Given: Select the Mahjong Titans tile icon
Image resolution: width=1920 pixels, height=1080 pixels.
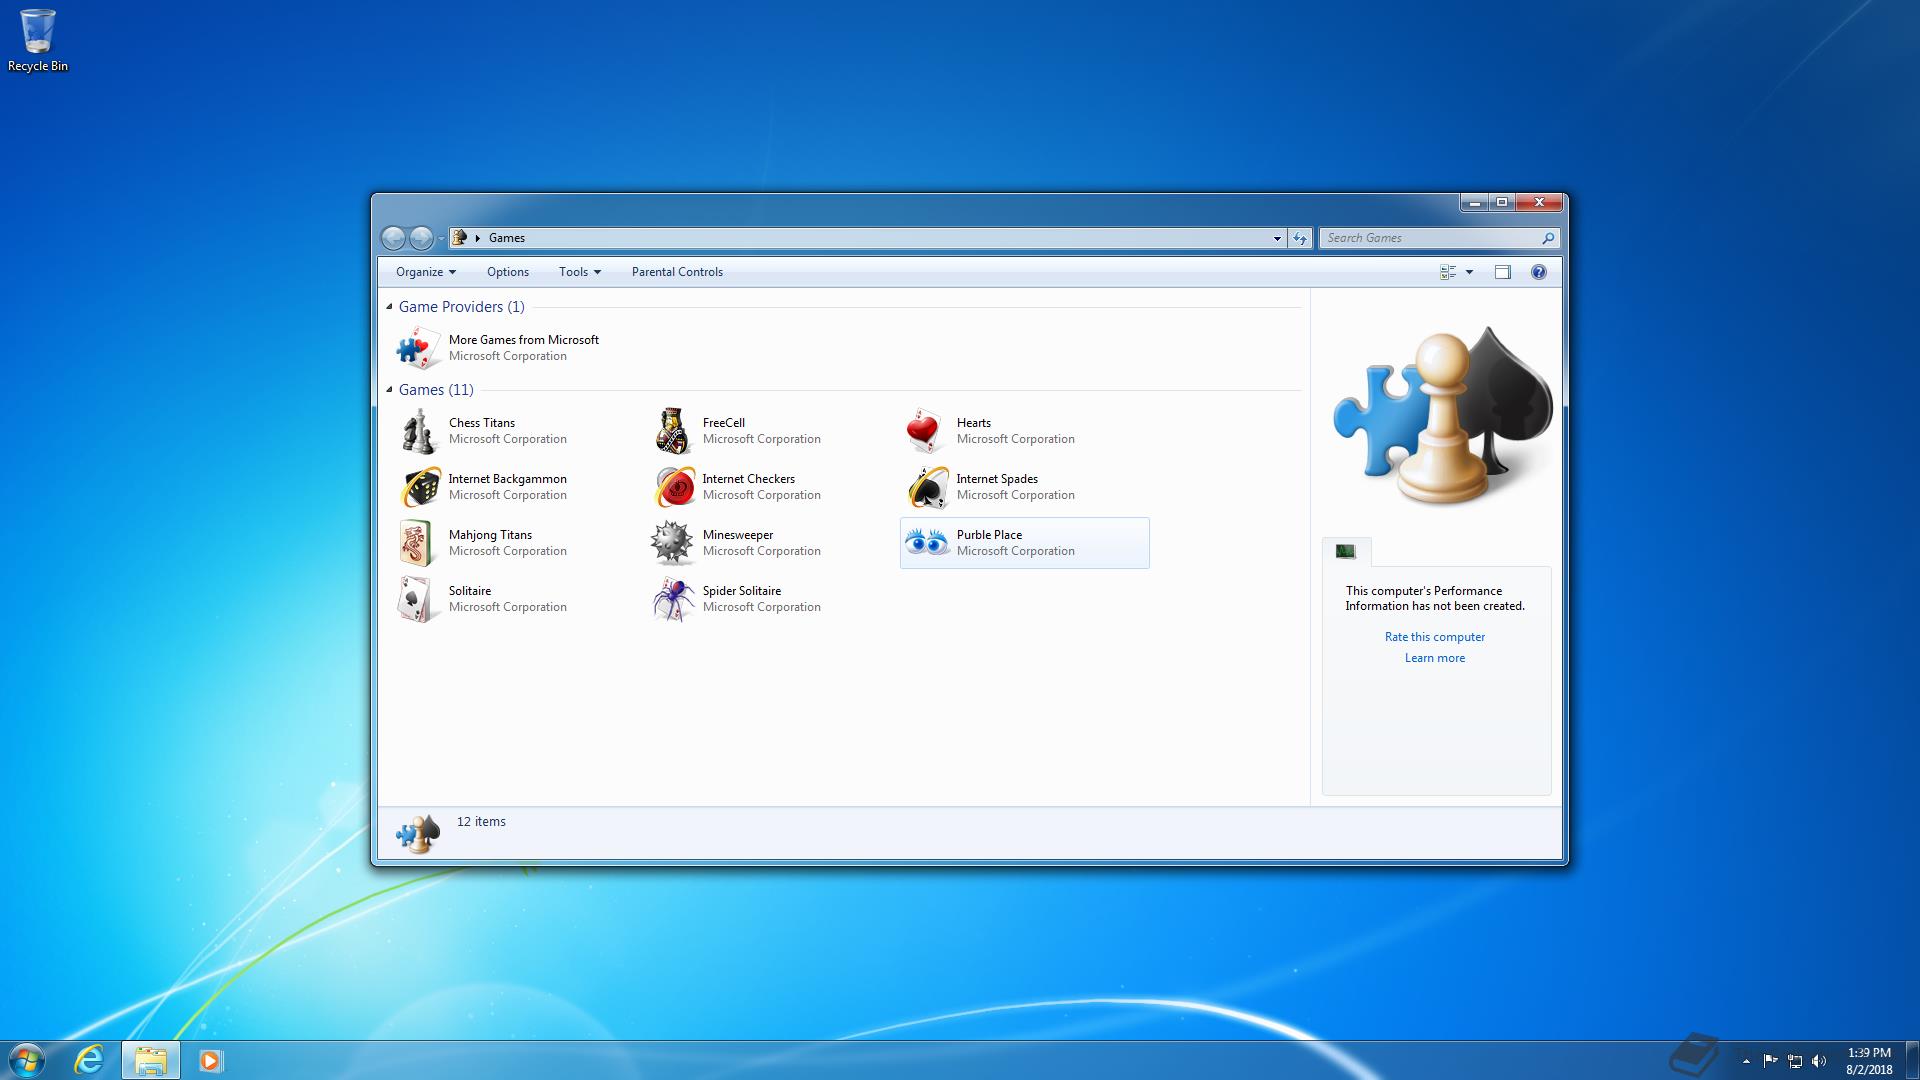Looking at the screenshot, I should [416, 543].
